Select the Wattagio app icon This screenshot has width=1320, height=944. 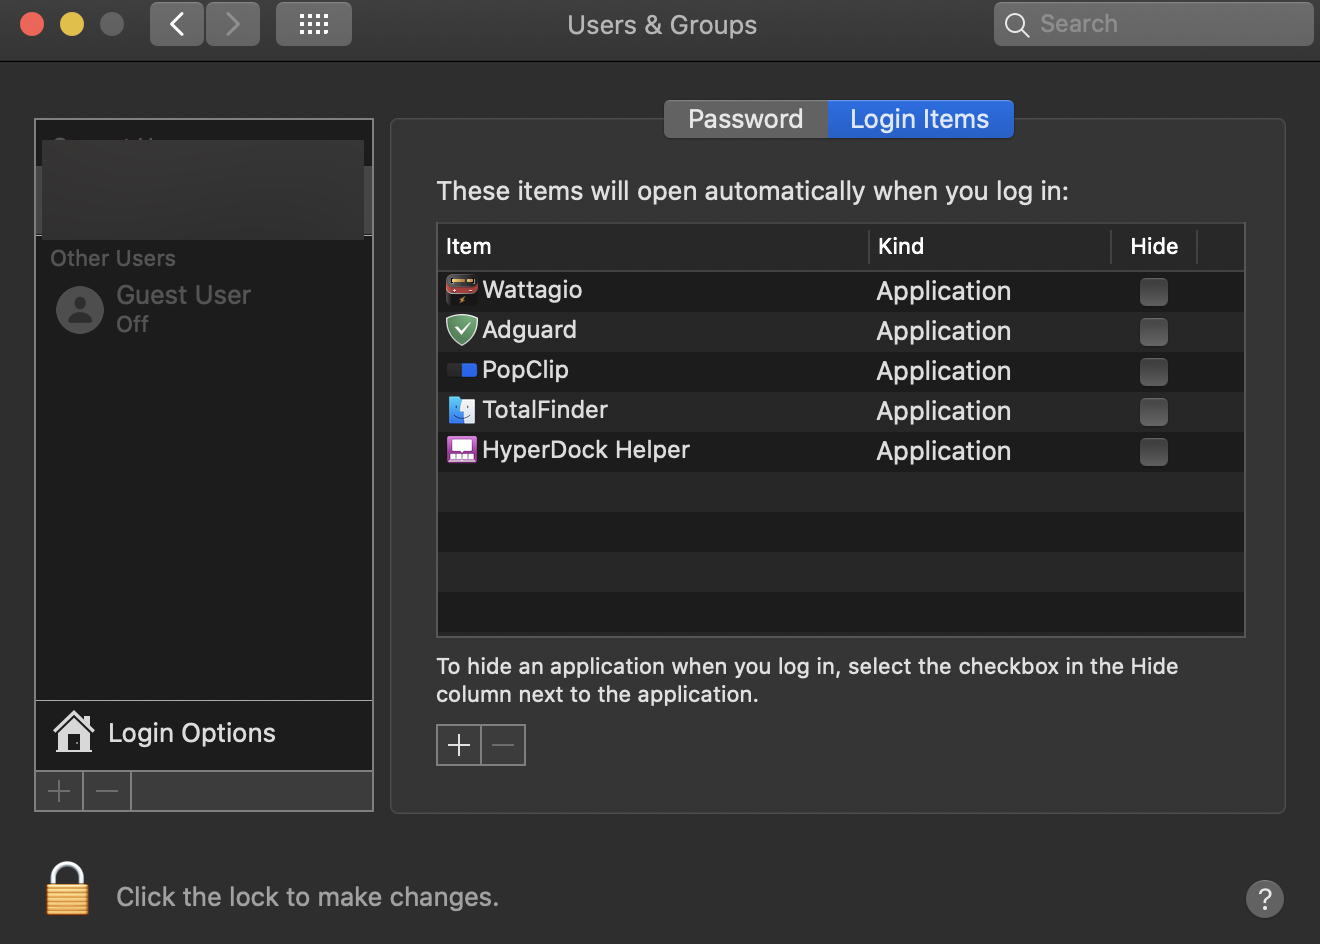461,290
